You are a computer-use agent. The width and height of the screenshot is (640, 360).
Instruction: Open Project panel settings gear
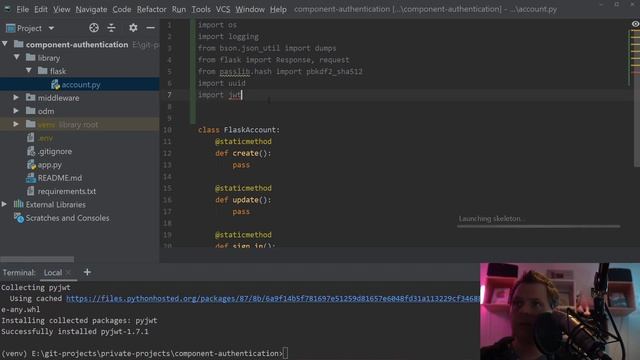tap(133, 28)
